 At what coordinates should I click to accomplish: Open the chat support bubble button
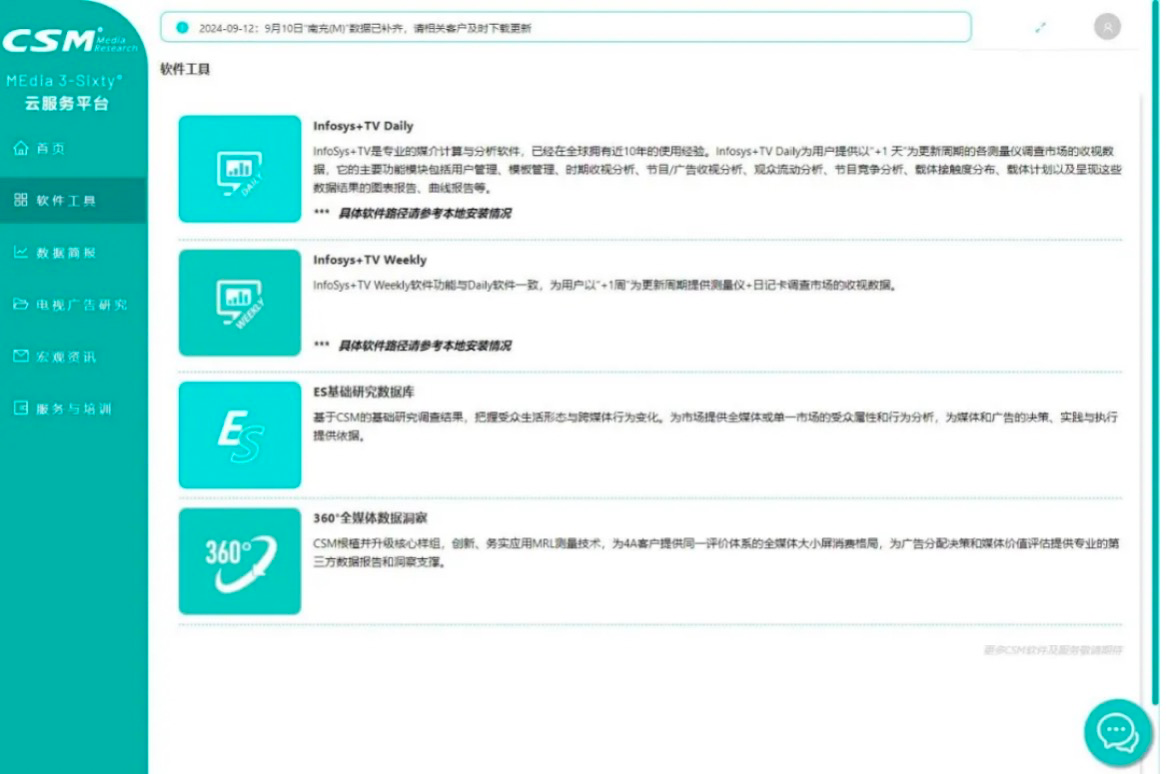1117,732
